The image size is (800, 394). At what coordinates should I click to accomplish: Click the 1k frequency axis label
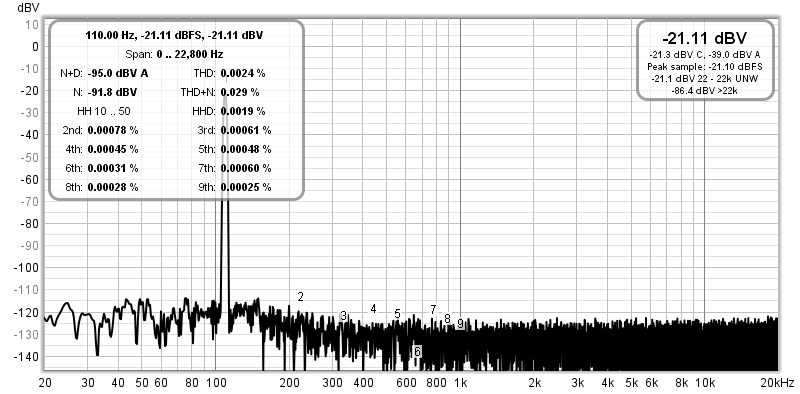pyautogui.click(x=461, y=383)
